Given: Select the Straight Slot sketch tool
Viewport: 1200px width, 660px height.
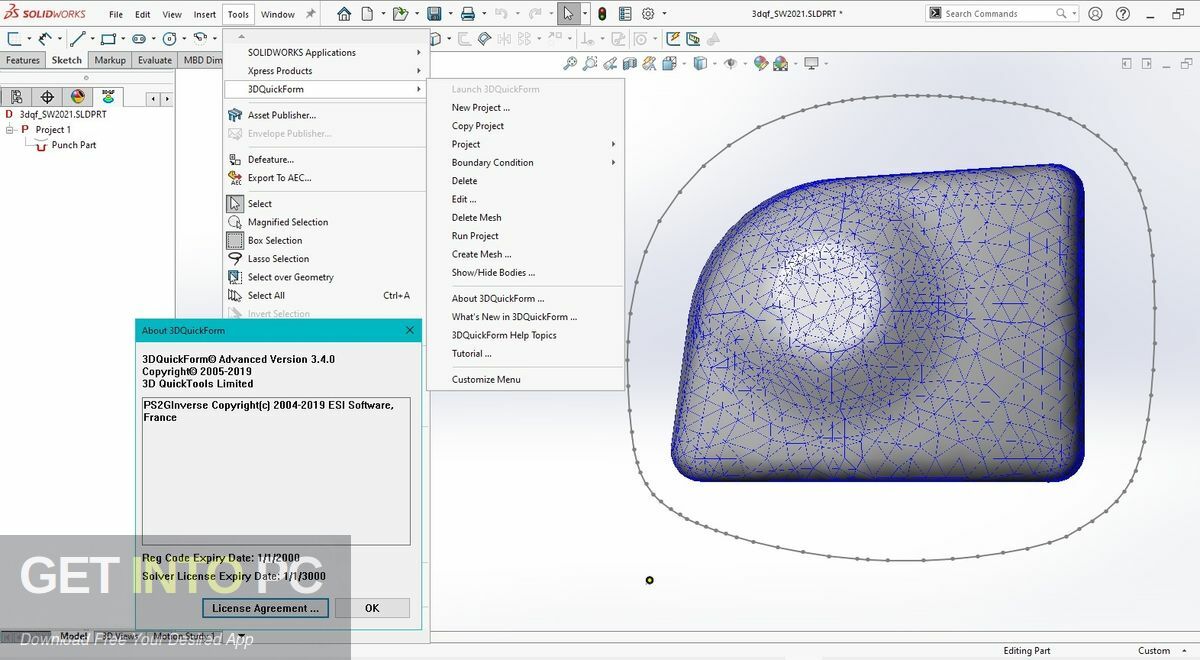Looking at the screenshot, I should pos(139,38).
